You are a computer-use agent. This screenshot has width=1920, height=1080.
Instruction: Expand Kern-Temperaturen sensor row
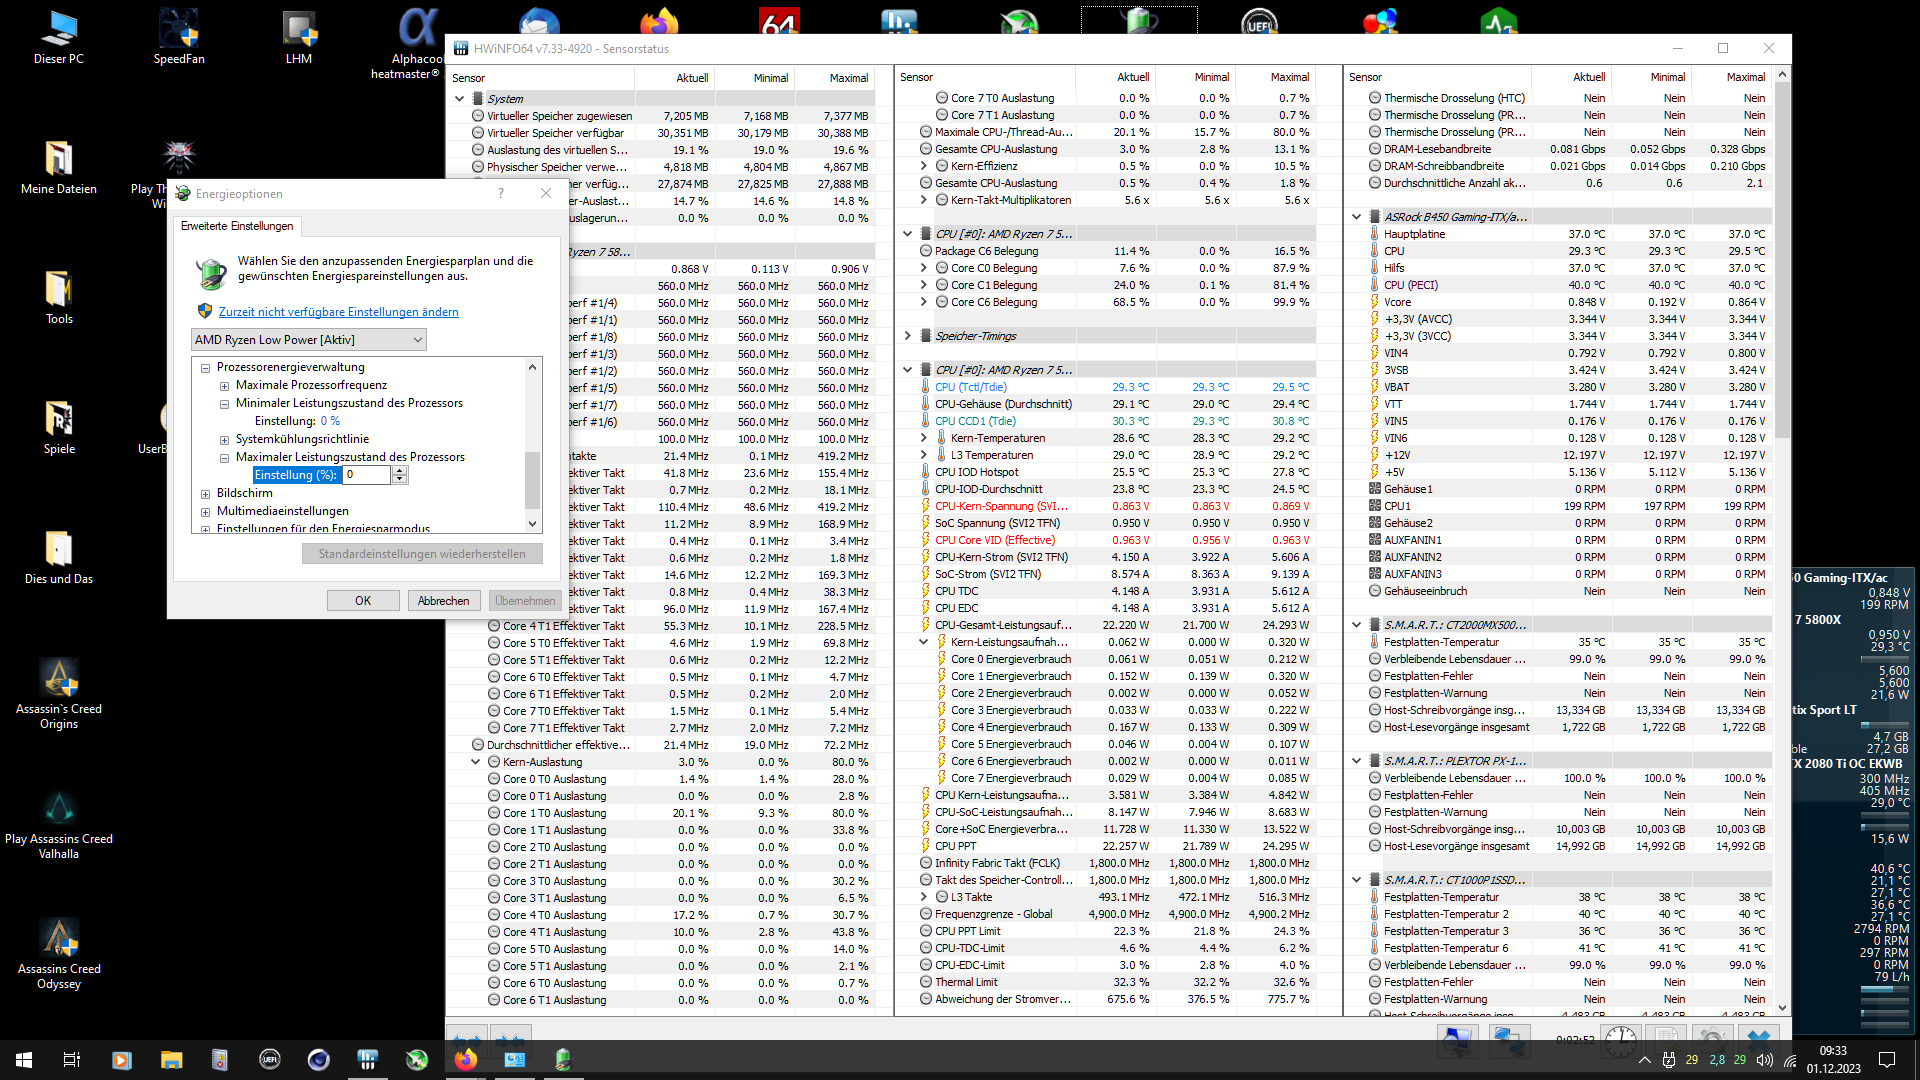[x=924, y=438]
